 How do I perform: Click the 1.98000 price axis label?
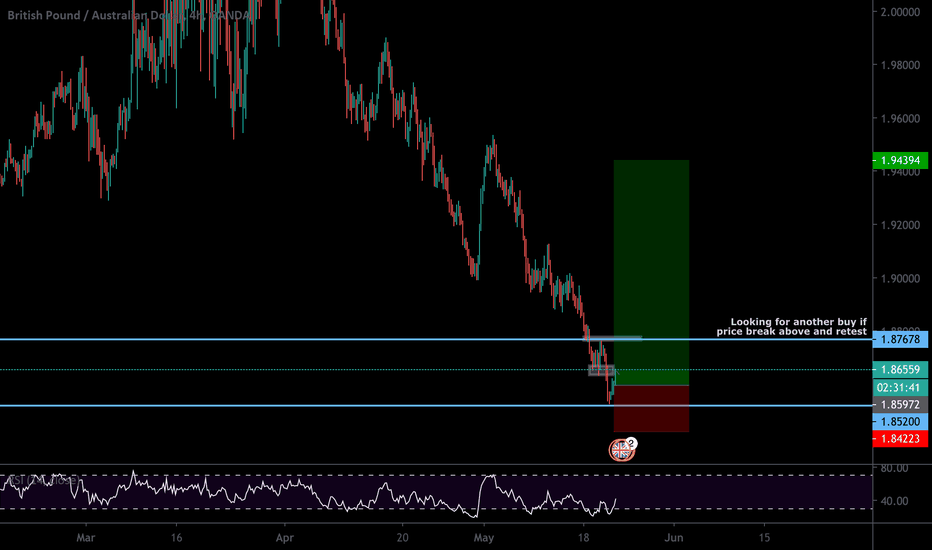[900, 65]
